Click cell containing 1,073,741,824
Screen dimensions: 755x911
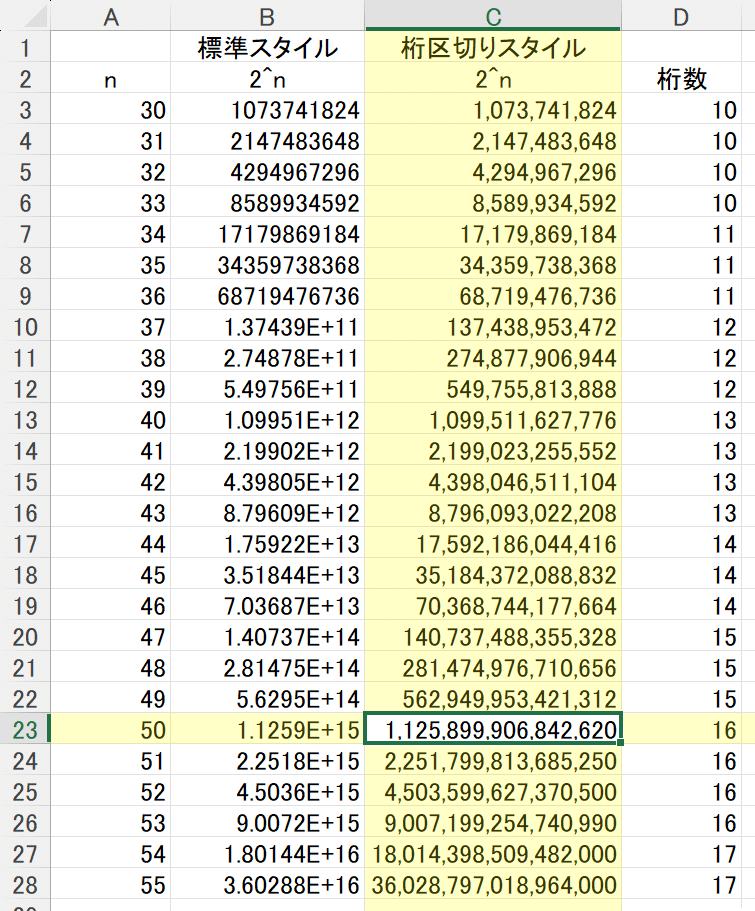click(x=493, y=110)
